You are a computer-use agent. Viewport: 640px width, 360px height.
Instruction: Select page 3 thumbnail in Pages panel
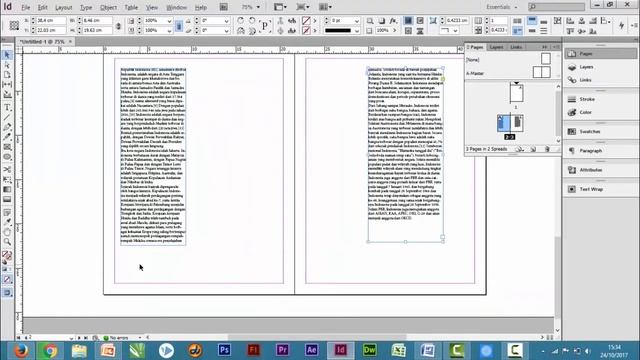tap(517, 123)
